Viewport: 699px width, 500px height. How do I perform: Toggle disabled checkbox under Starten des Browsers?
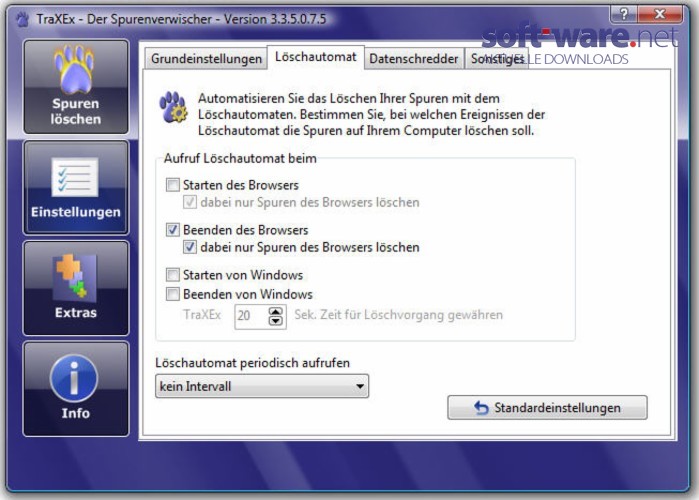click(190, 202)
